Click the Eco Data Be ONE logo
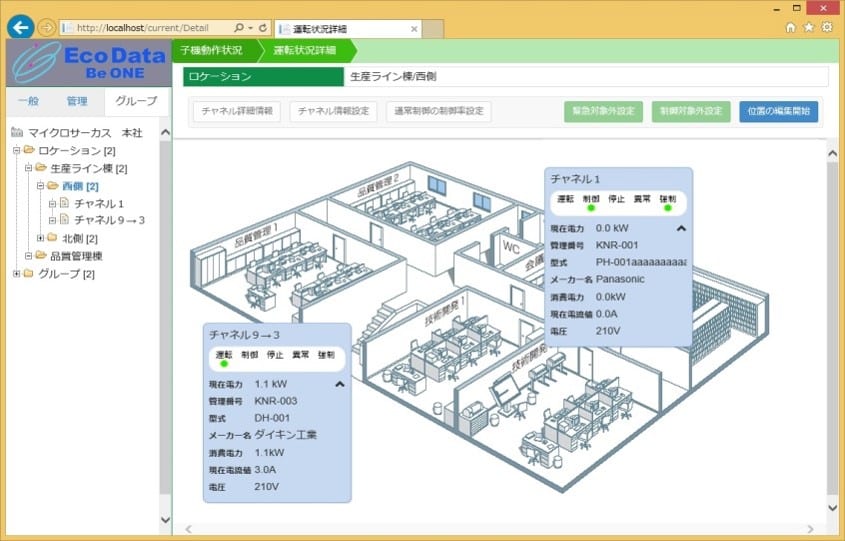This screenshot has height=541, width=845. pyautogui.click(x=89, y=63)
